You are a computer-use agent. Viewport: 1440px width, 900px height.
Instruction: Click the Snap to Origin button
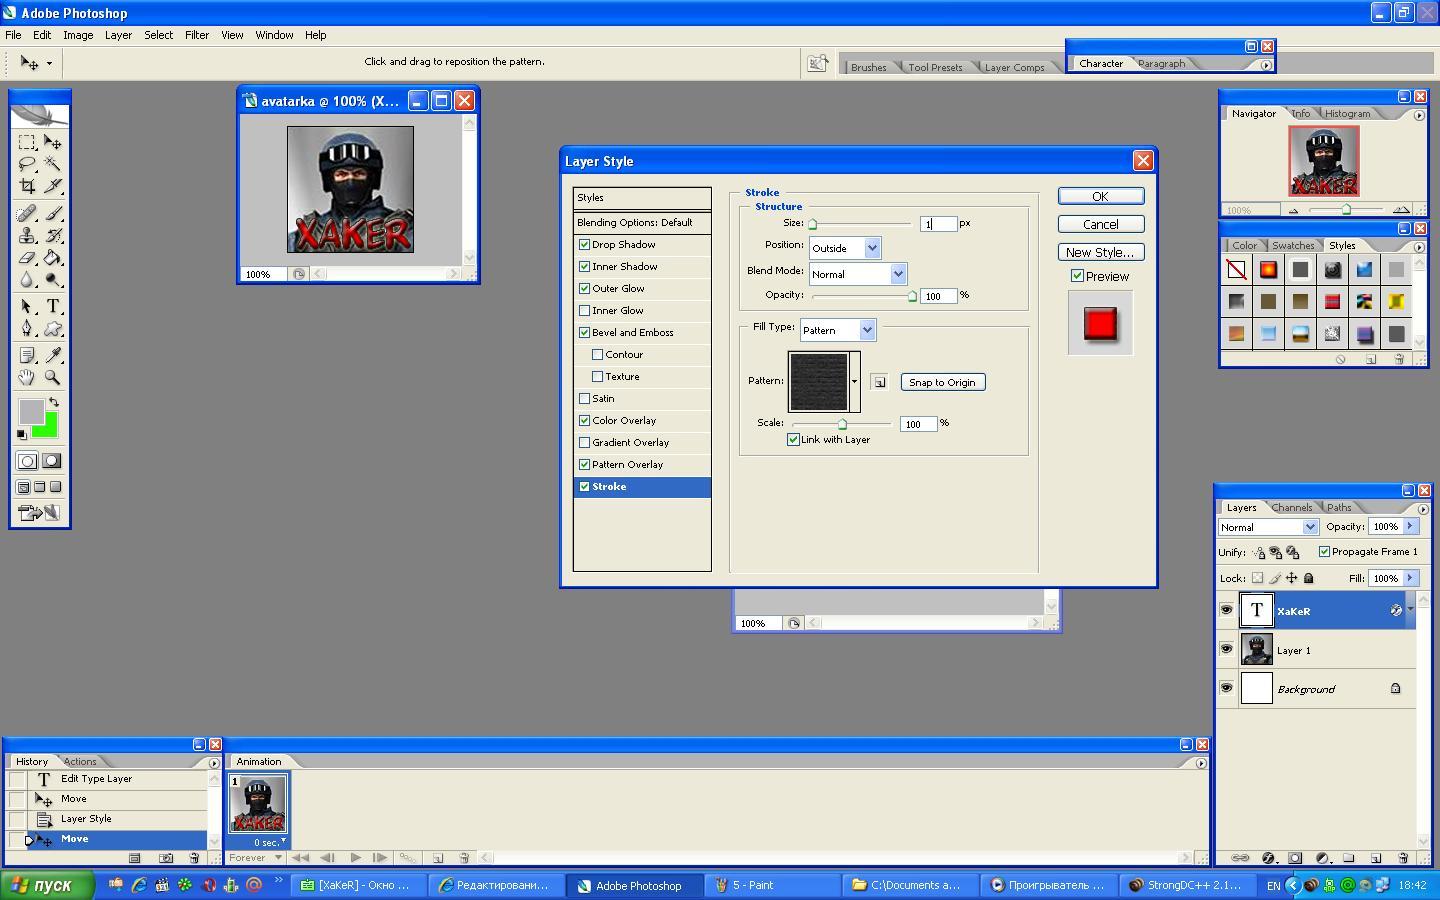[942, 382]
